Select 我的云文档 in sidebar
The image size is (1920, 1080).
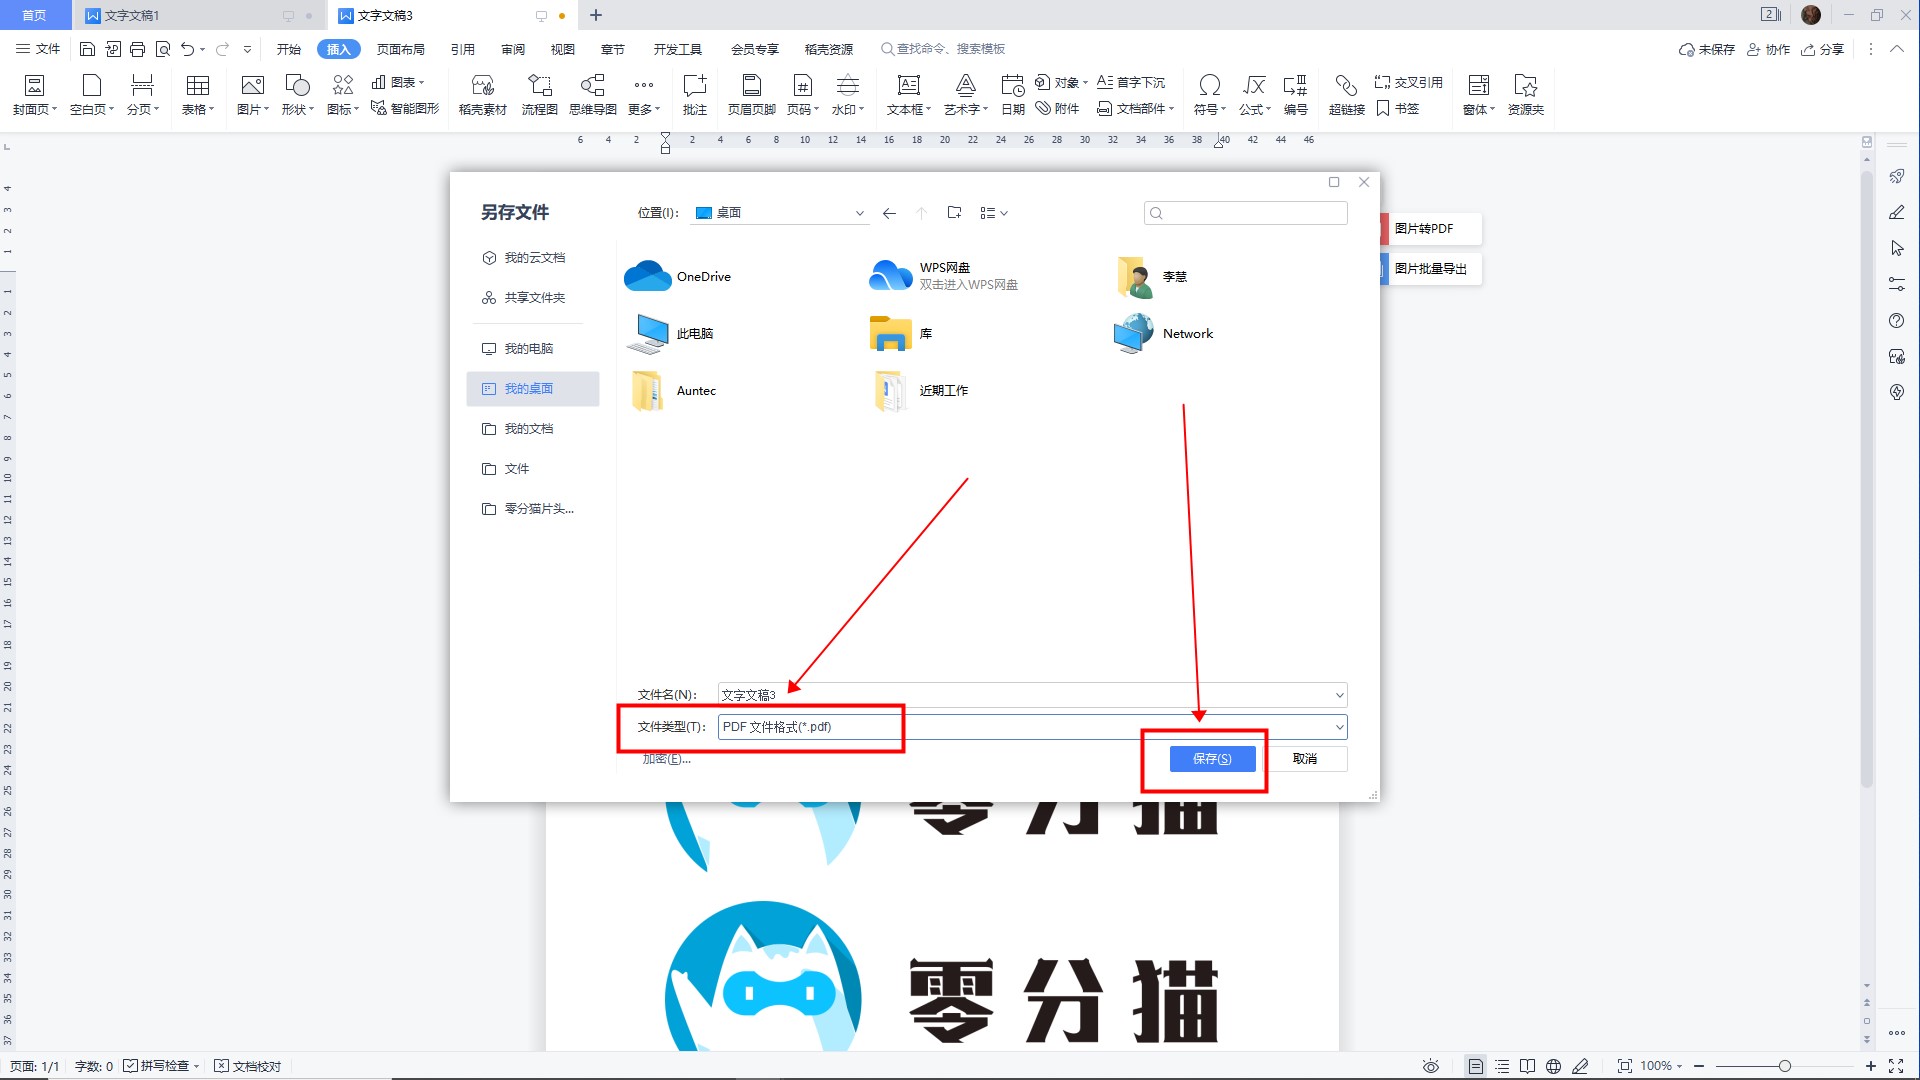(533, 258)
